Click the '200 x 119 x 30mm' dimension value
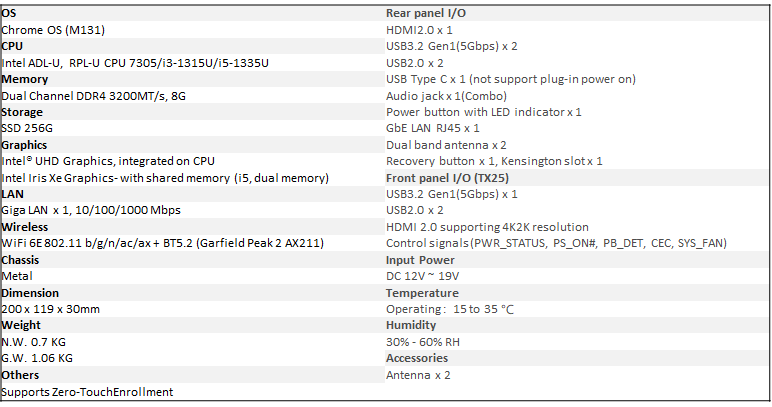Viewport: 772px width, 407px height. pos(51,309)
